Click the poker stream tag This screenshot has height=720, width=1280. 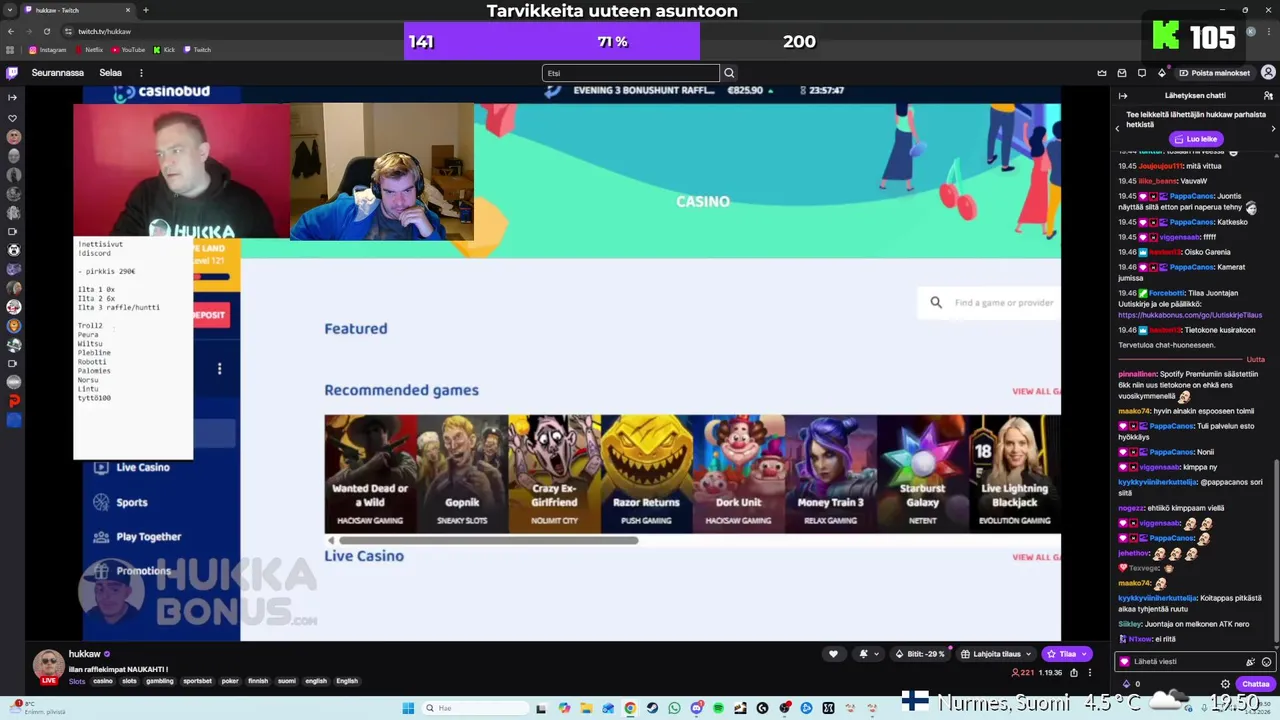coord(230,681)
